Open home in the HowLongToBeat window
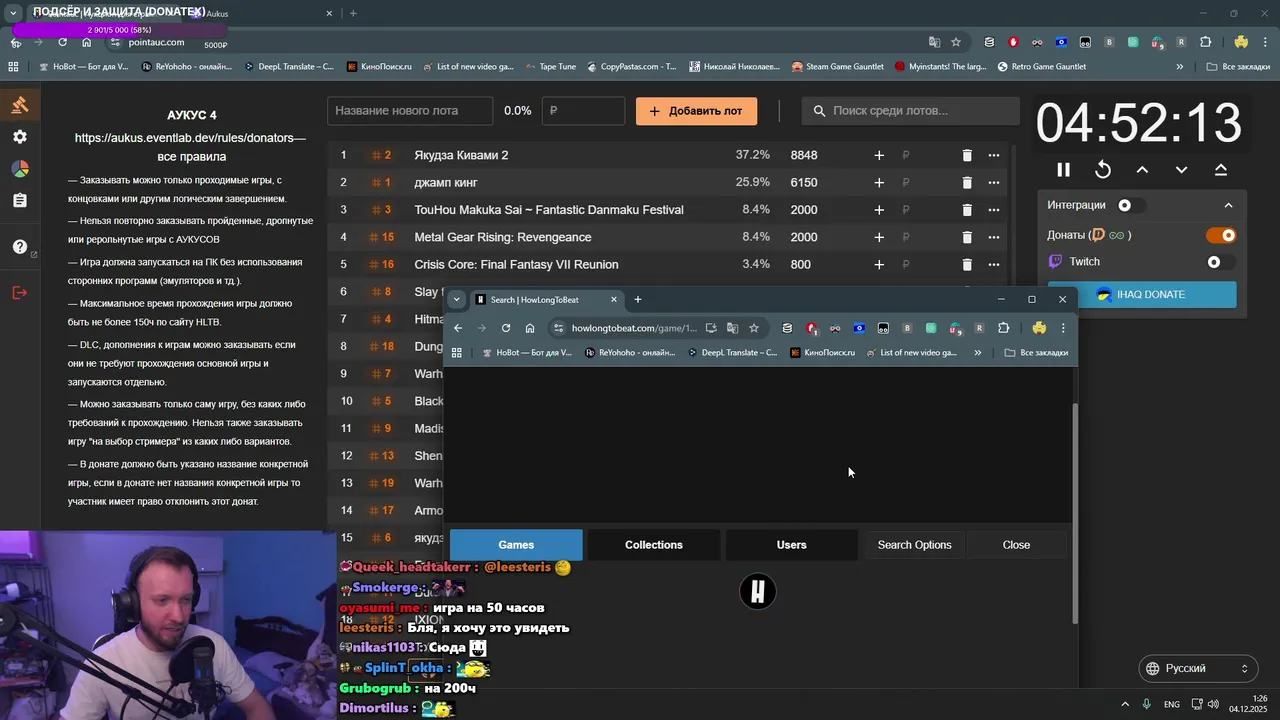Image resolution: width=1280 pixels, height=720 pixels. tap(530, 328)
